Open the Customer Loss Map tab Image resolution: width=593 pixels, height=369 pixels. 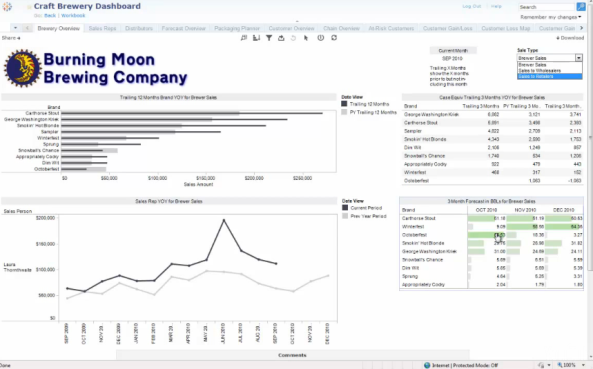pyautogui.click(x=506, y=28)
